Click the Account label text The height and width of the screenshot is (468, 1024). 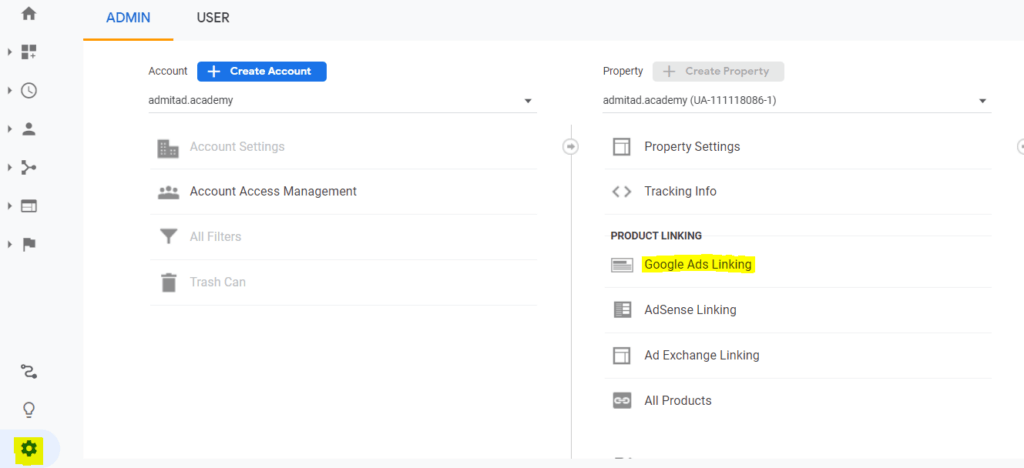(168, 71)
